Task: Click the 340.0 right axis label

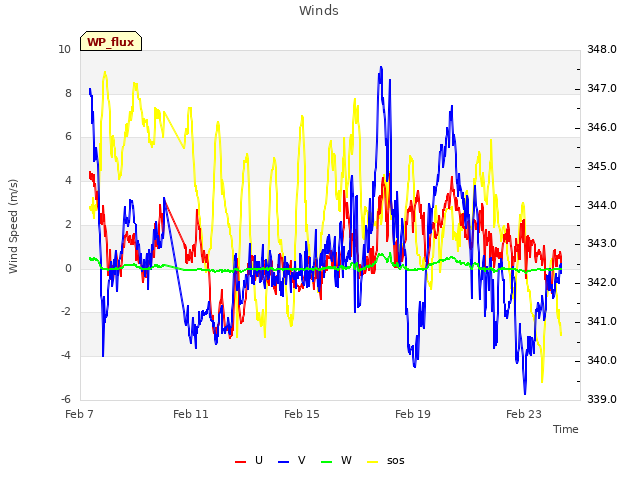Action: click(x=602, y=360)
